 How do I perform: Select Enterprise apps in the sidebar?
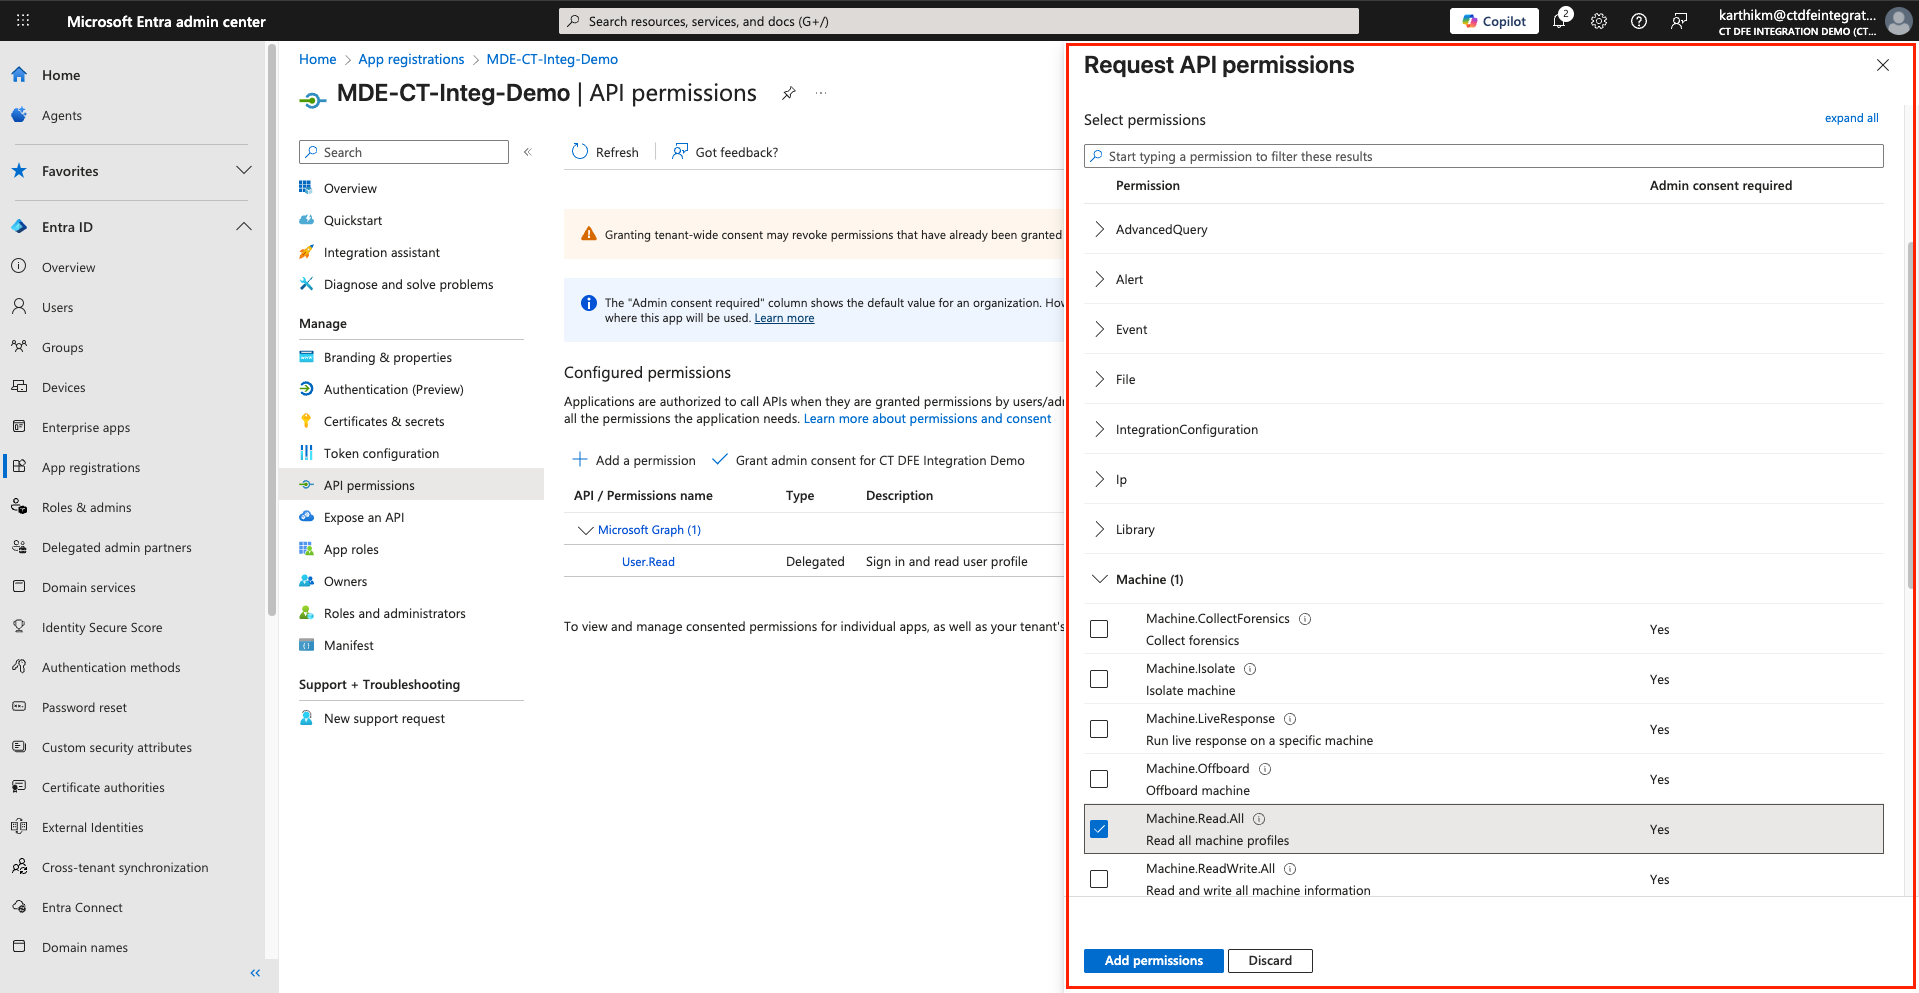[86, 427]
